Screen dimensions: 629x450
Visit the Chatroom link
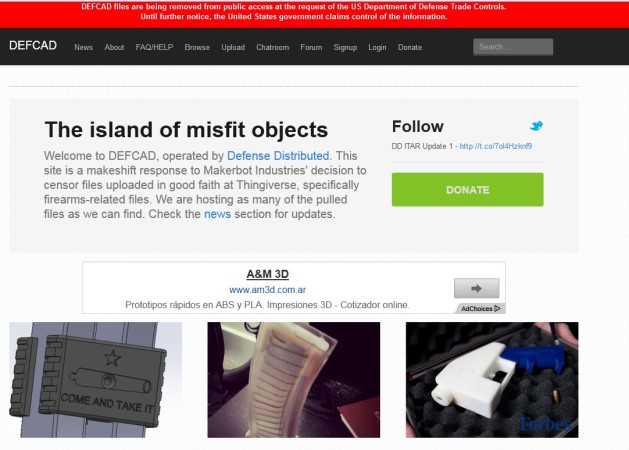273,47
